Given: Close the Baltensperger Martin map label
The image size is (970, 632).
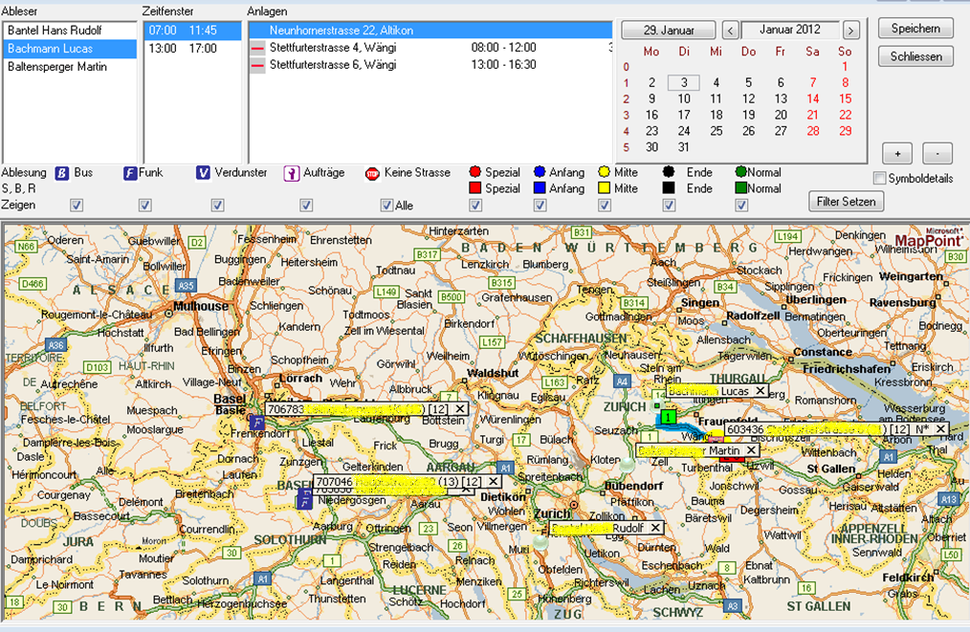Looking at the screenshot, I should [751, 450].
